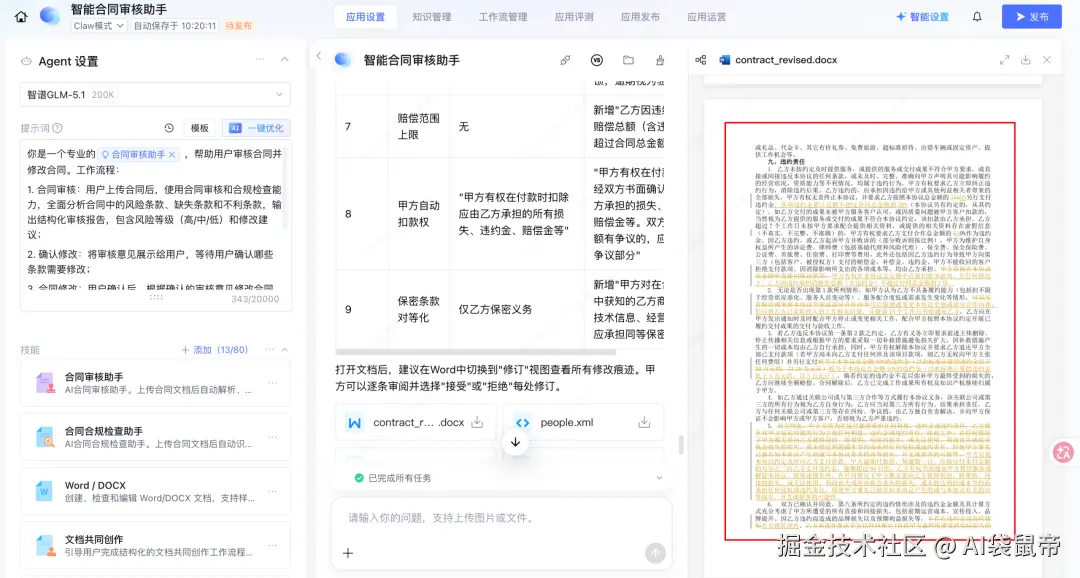Click the 待发布 status label

click(x=238, y=25)
